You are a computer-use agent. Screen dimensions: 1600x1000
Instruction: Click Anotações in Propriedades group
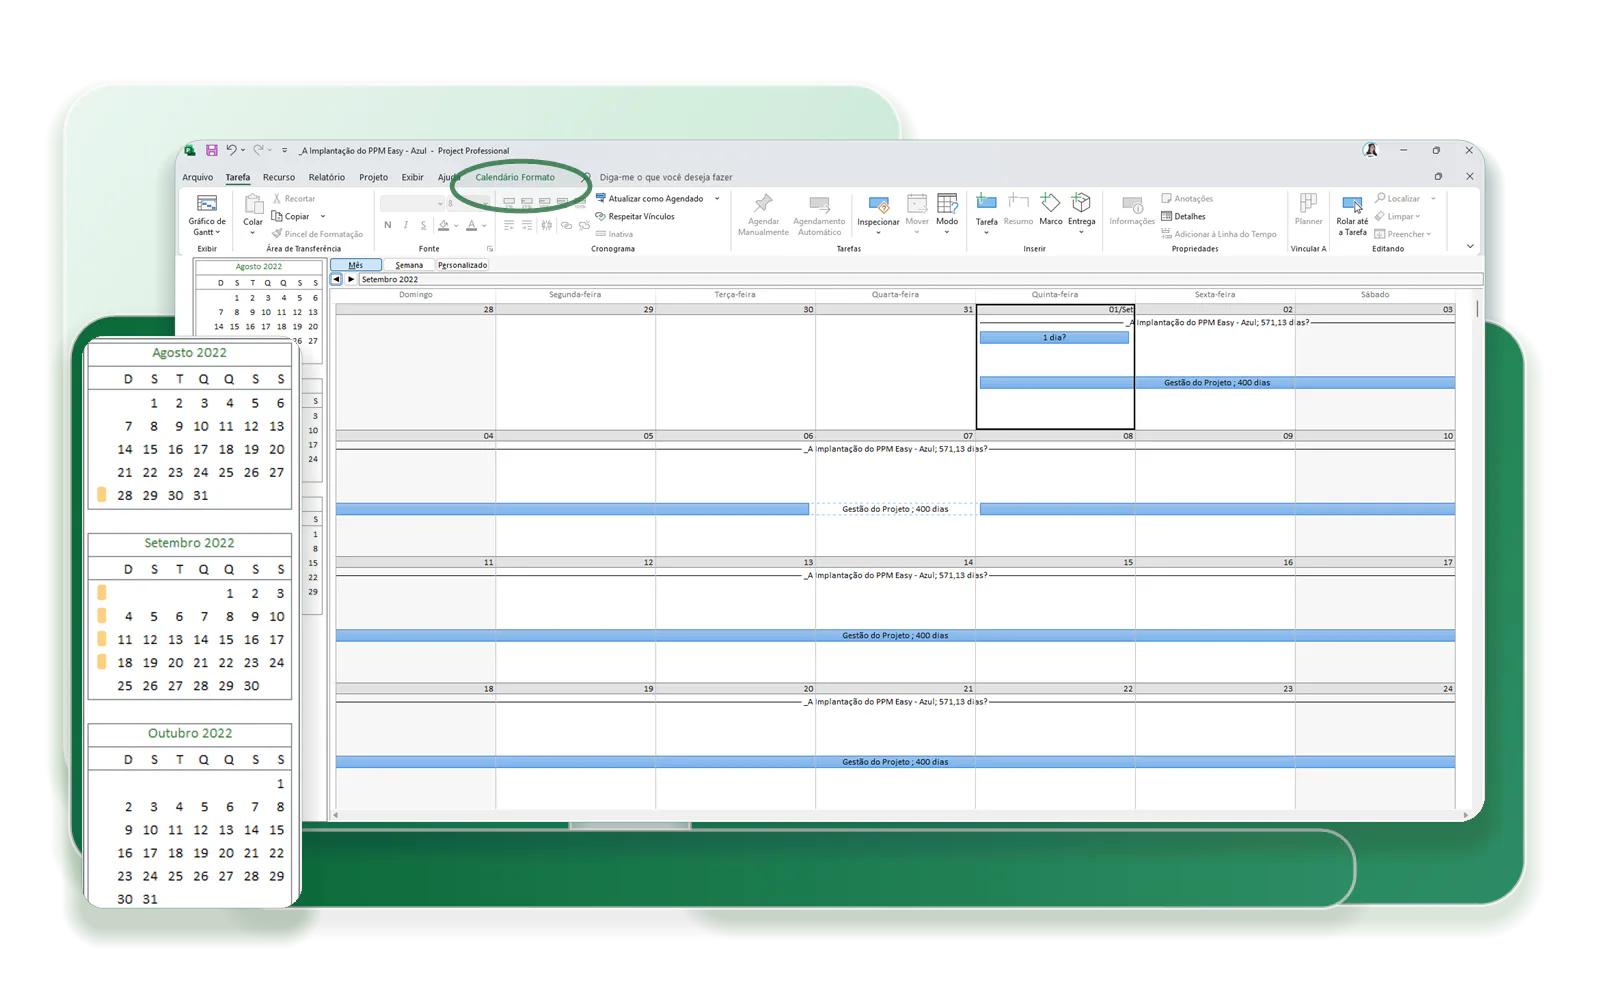[x=1187, y=199]
